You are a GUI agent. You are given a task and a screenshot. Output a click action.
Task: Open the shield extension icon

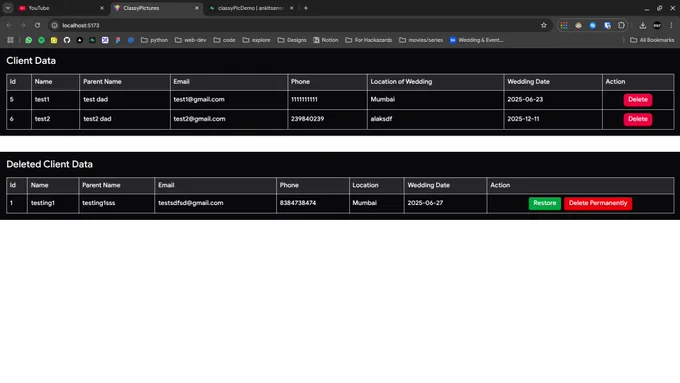coord(607,26)
